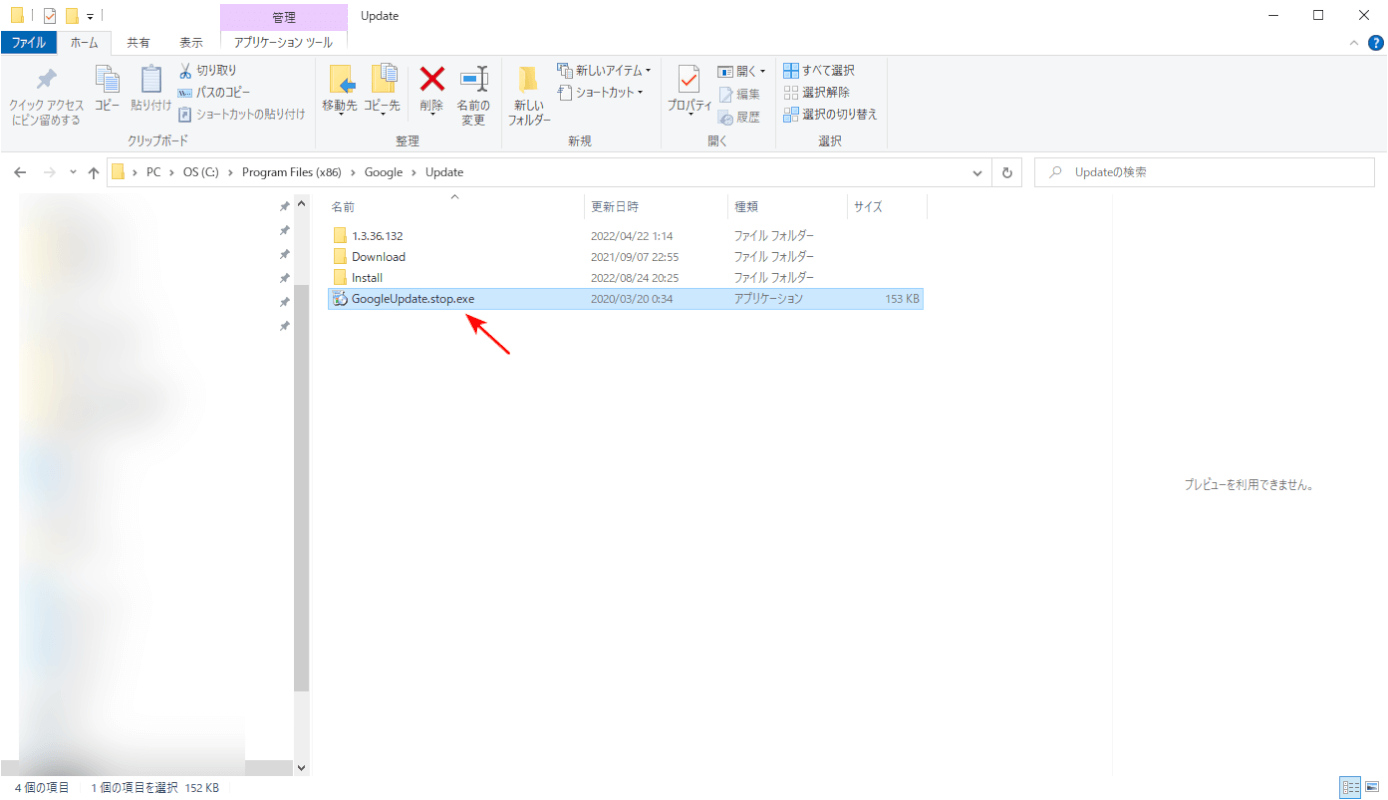Select the Install folder

[x=625, y=278]
